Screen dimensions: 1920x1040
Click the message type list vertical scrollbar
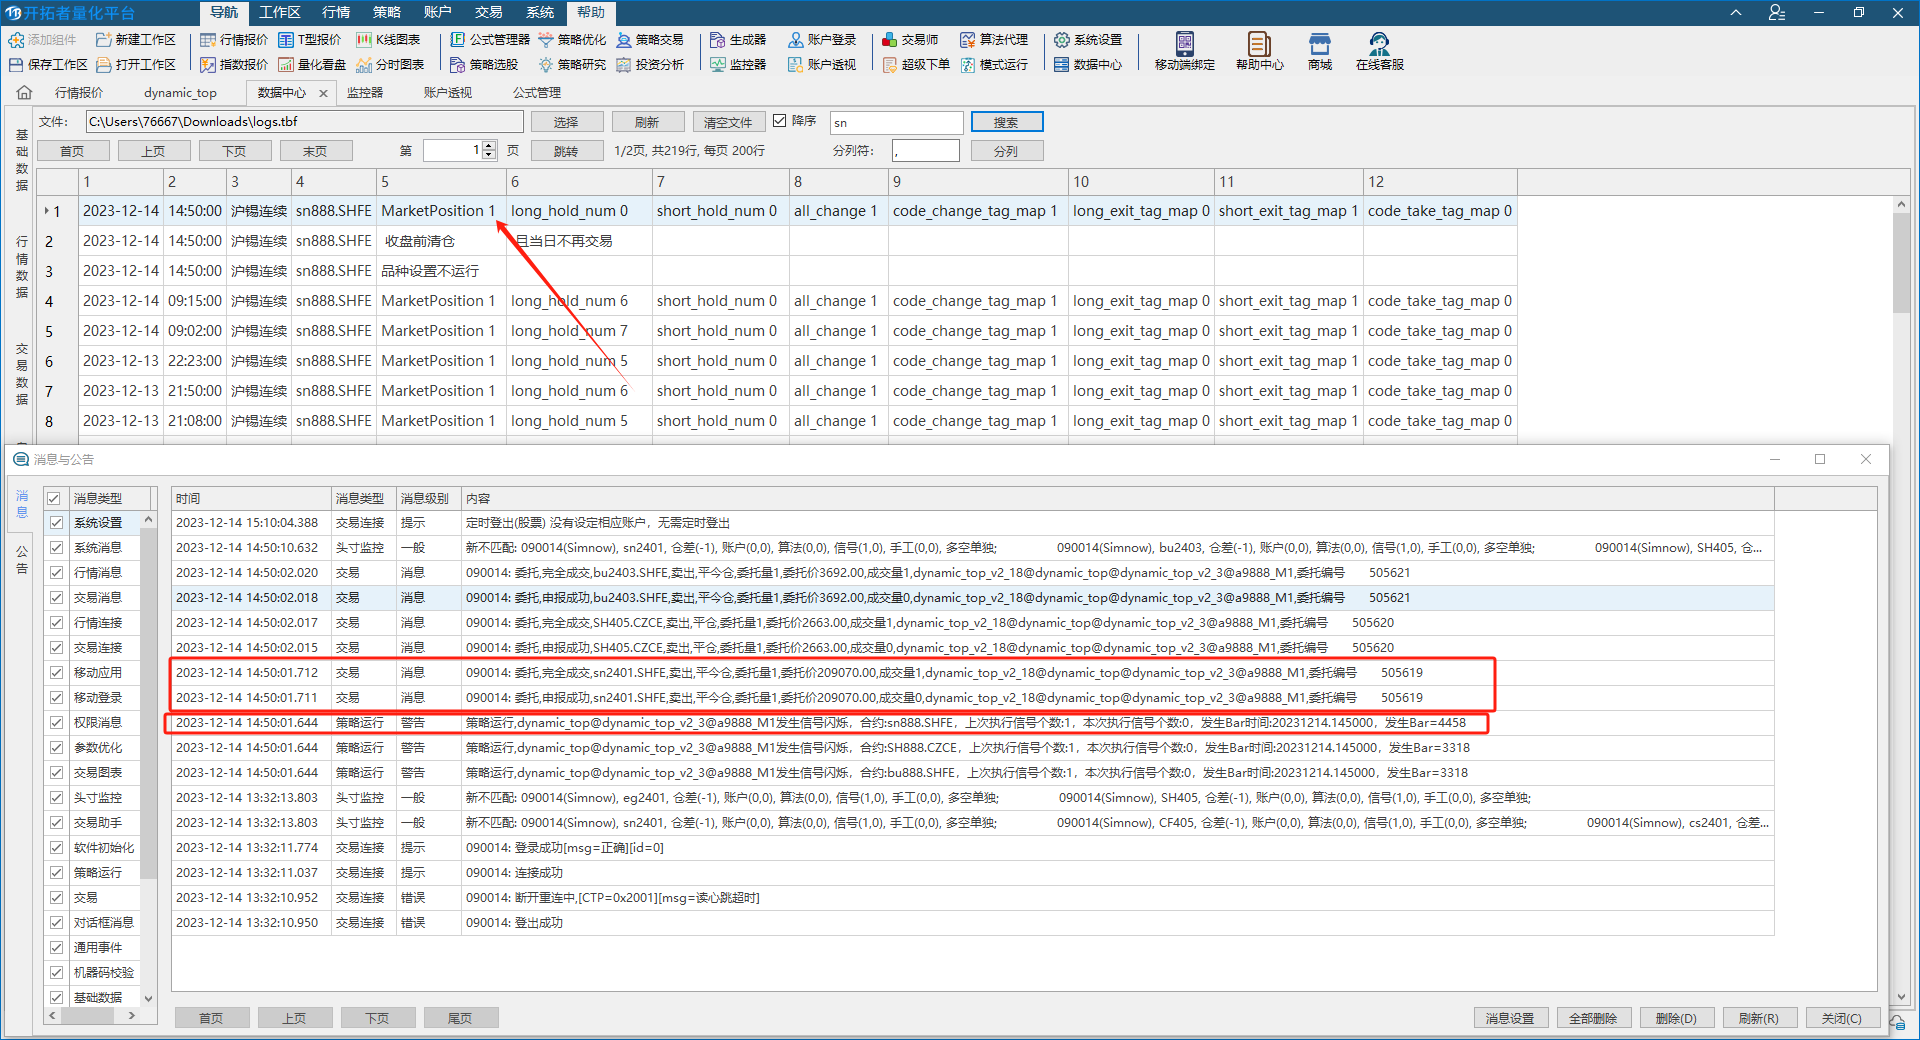[x=148, y=703]
